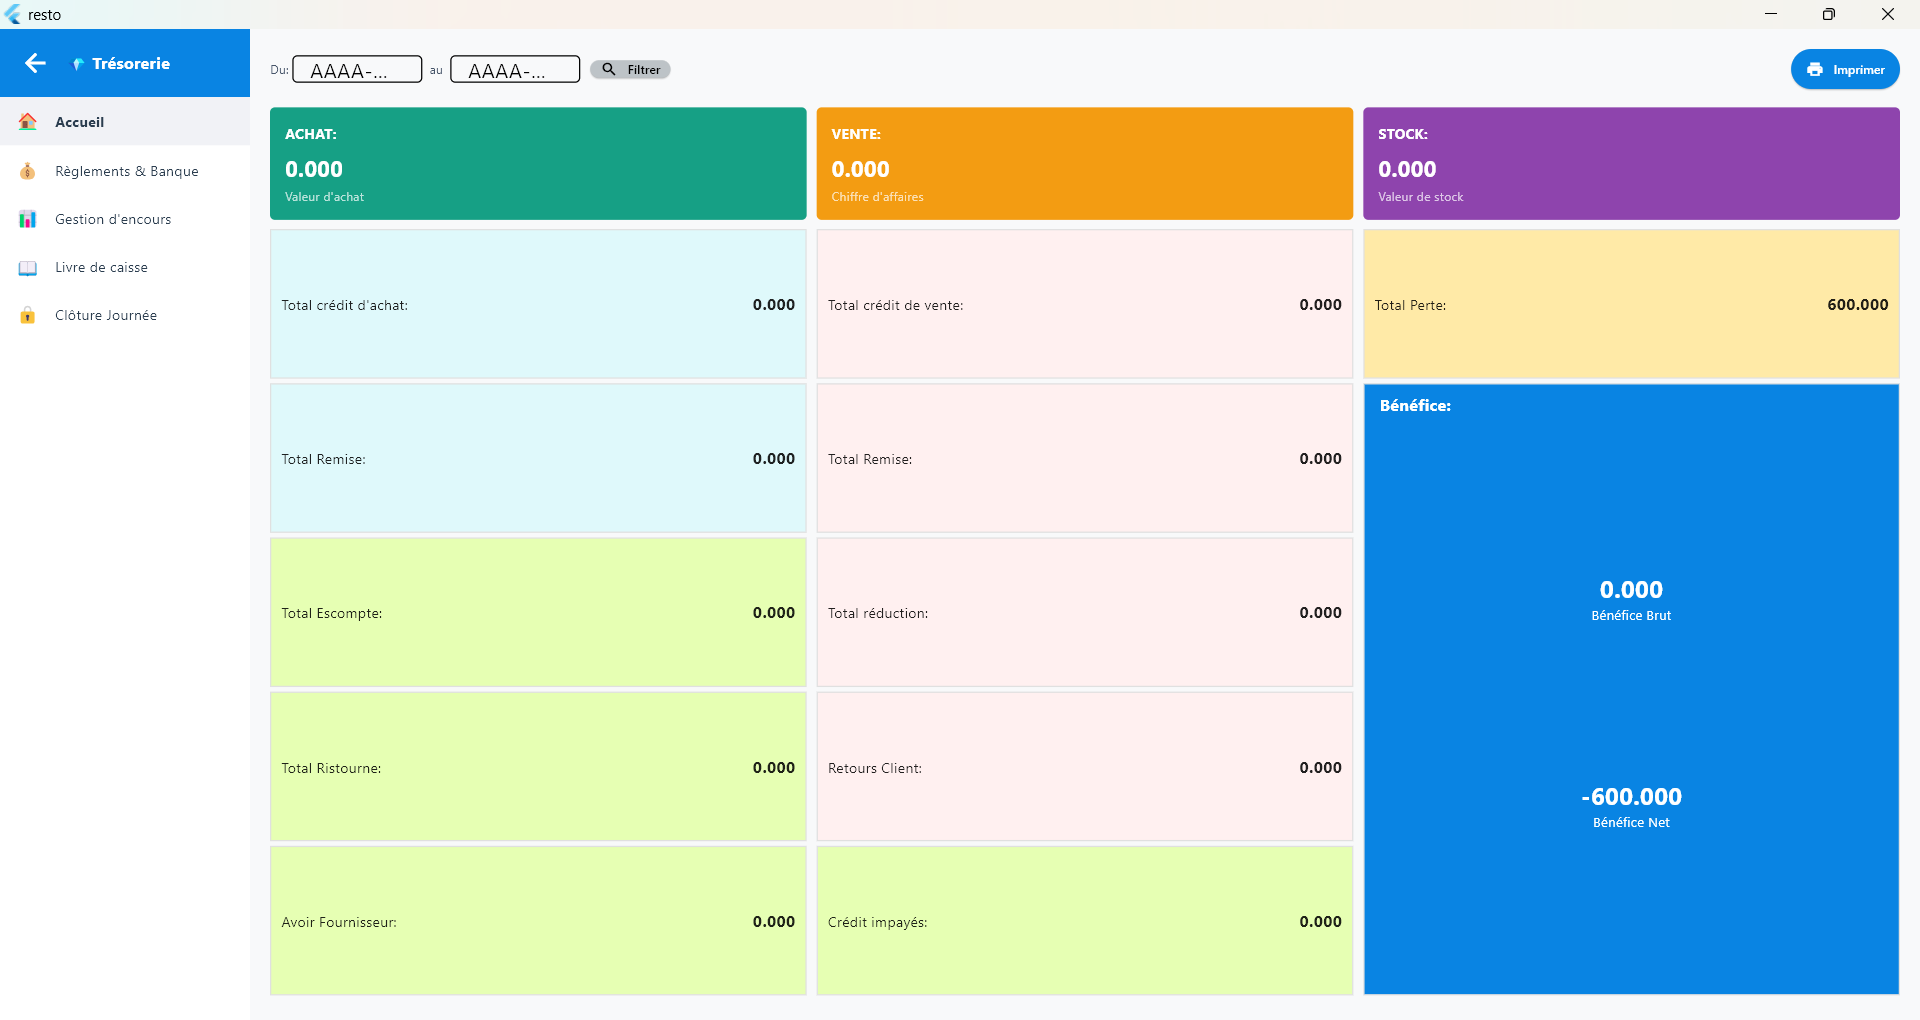Go to Gestion d'encours
The image size is (1920, 1020).
coord(125,219)
